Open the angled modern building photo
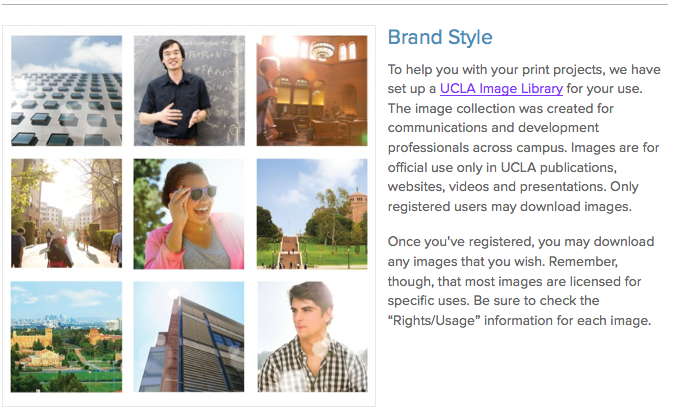The image size is (685, 416). (x=189, y=336)
